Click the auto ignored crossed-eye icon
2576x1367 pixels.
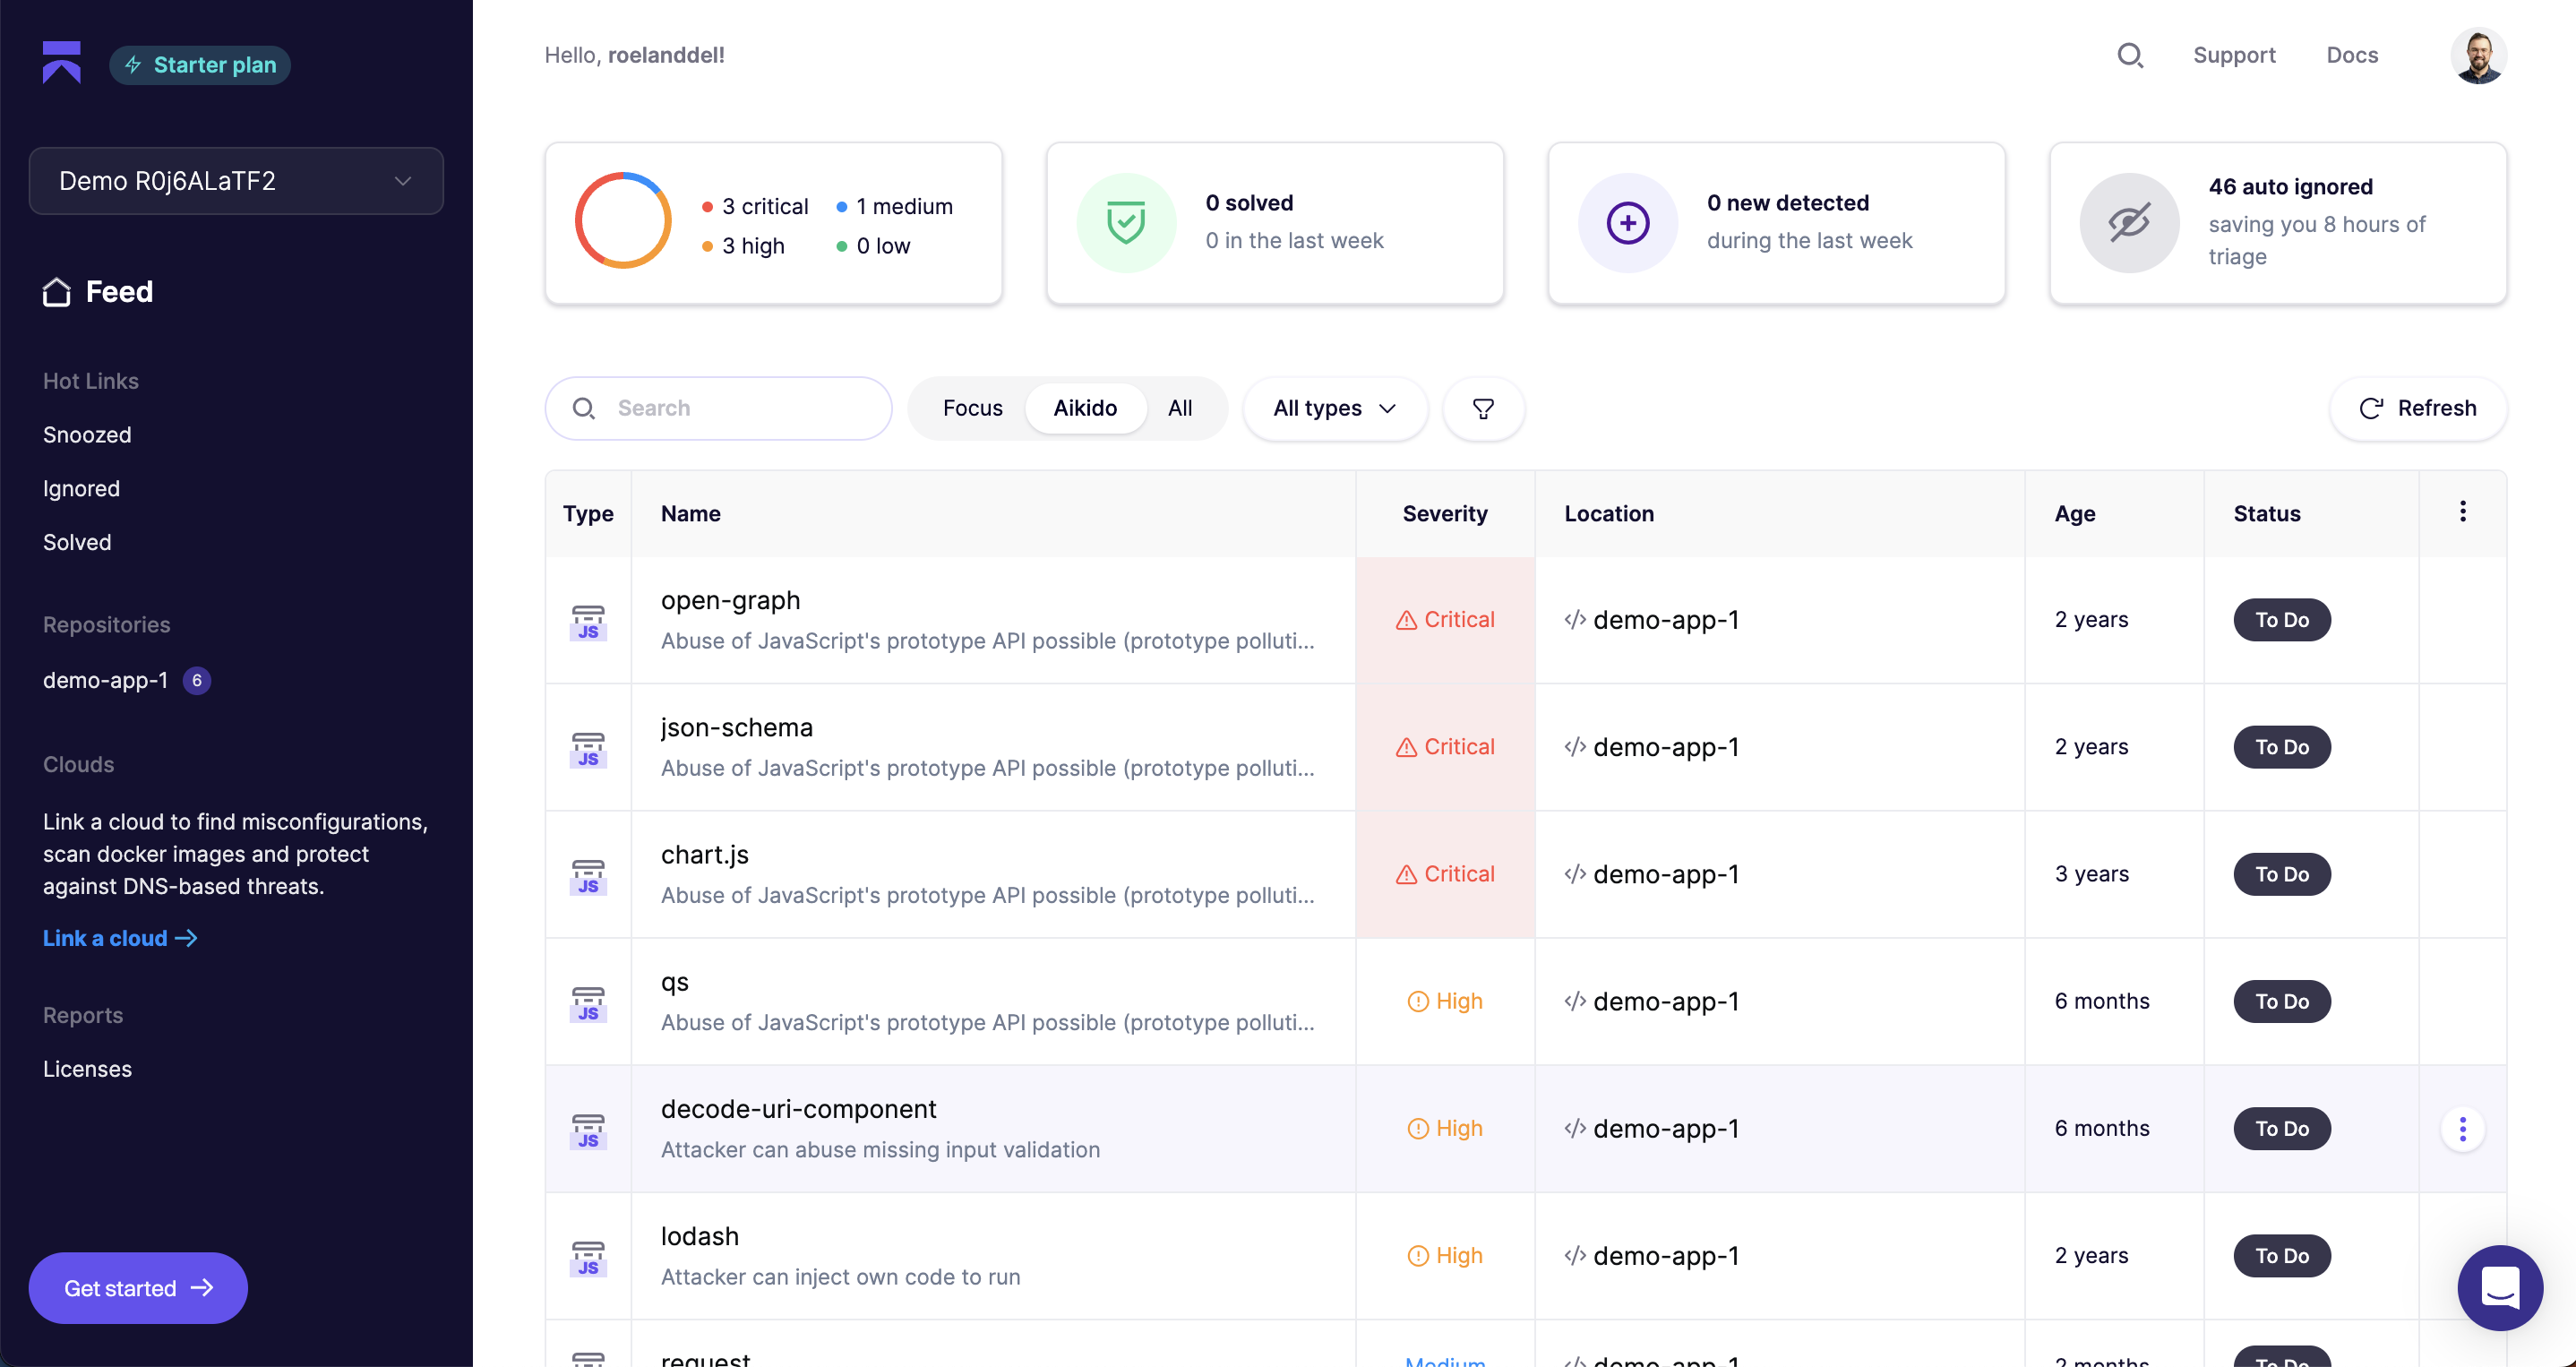point(2129,222)
